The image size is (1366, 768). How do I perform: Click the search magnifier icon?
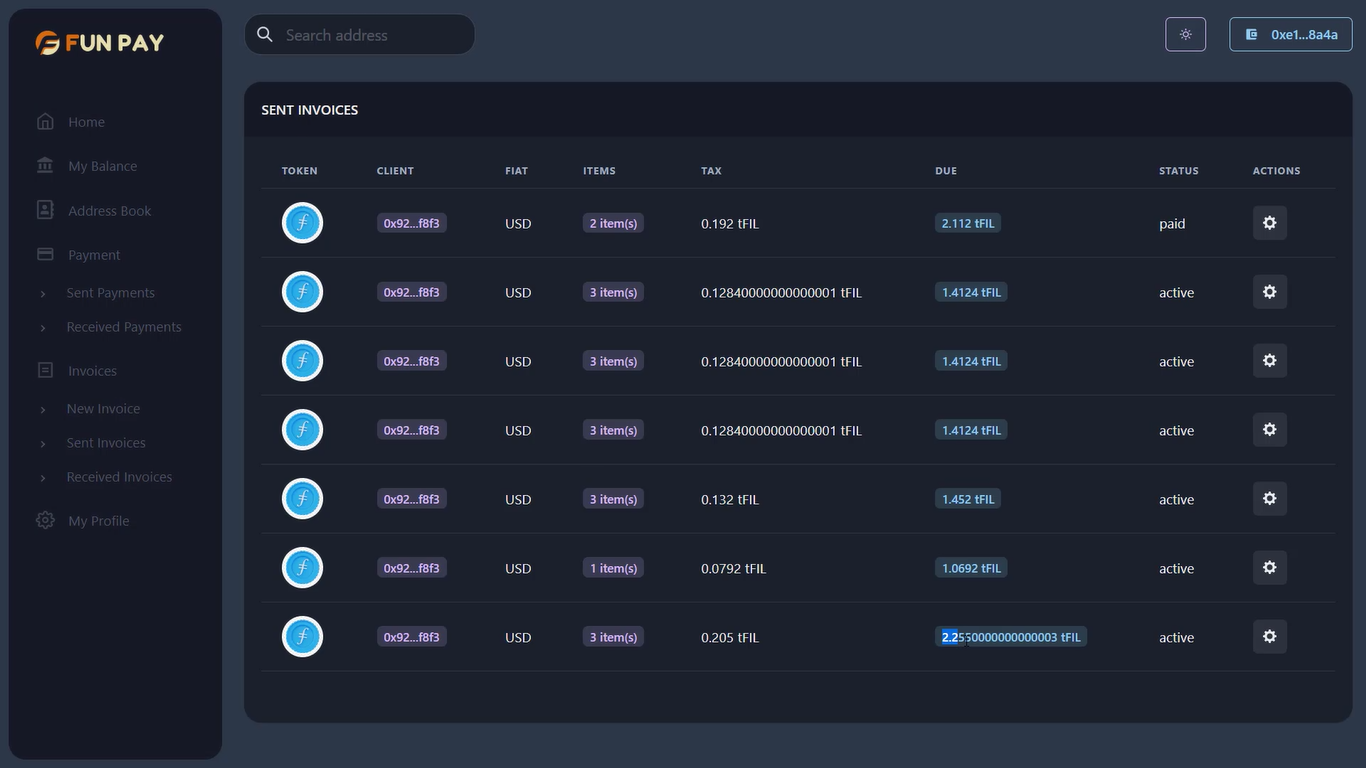pos(264,34)
